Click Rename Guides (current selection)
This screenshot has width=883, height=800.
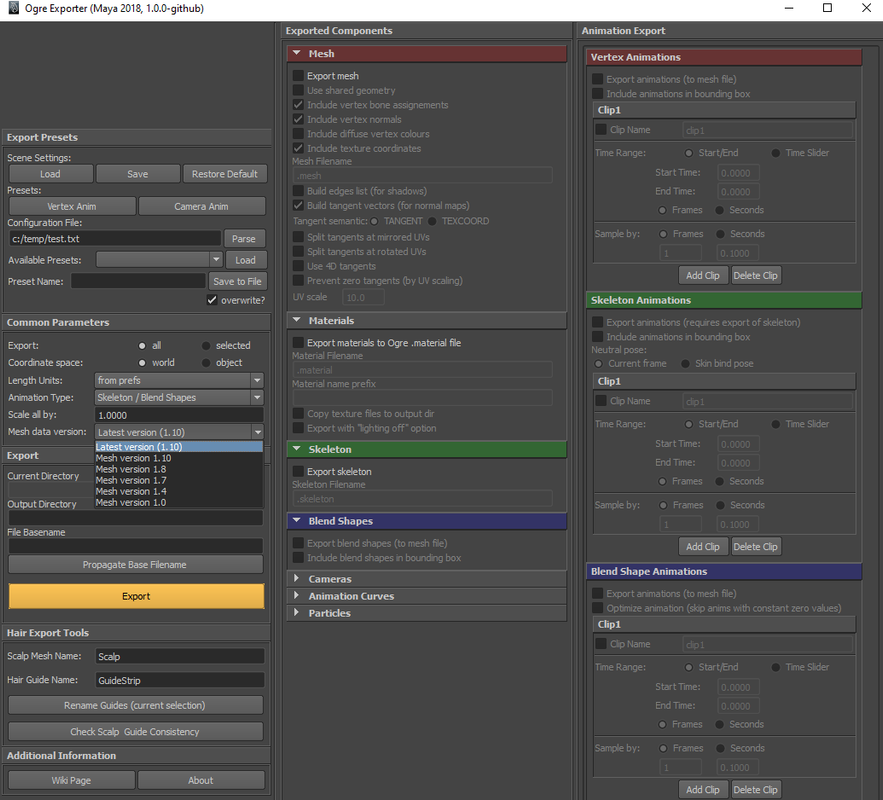[x=135, y=705]
